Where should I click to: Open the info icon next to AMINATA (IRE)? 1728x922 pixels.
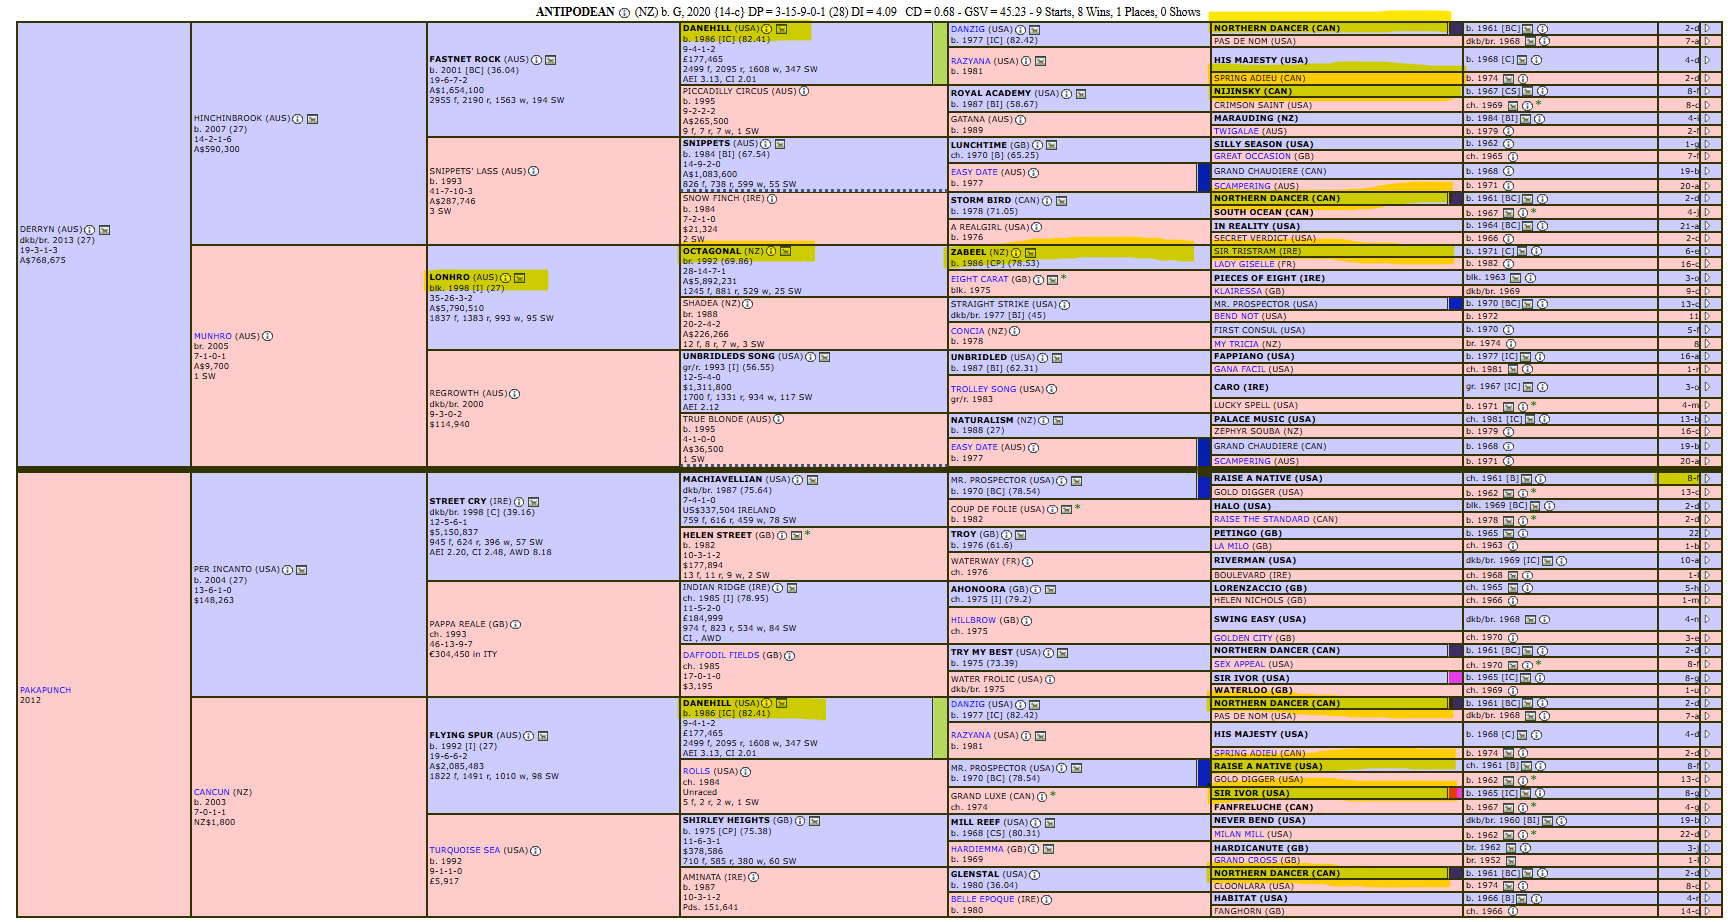754,877
